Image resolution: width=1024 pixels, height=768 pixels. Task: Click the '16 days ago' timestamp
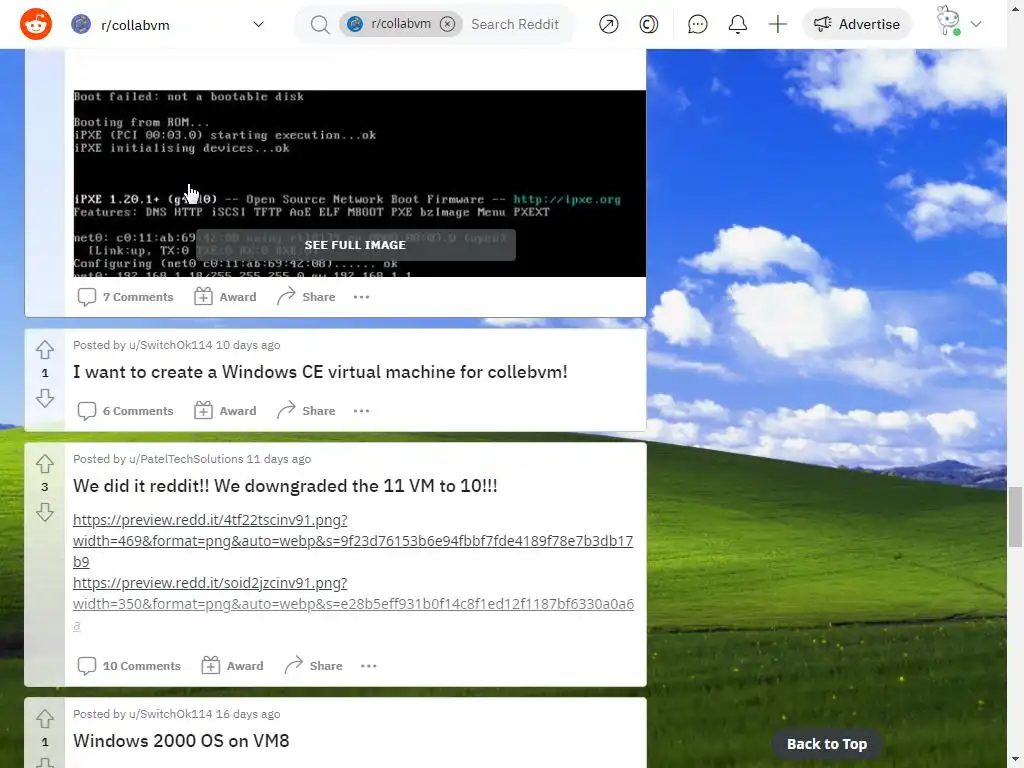pos(248,714)
